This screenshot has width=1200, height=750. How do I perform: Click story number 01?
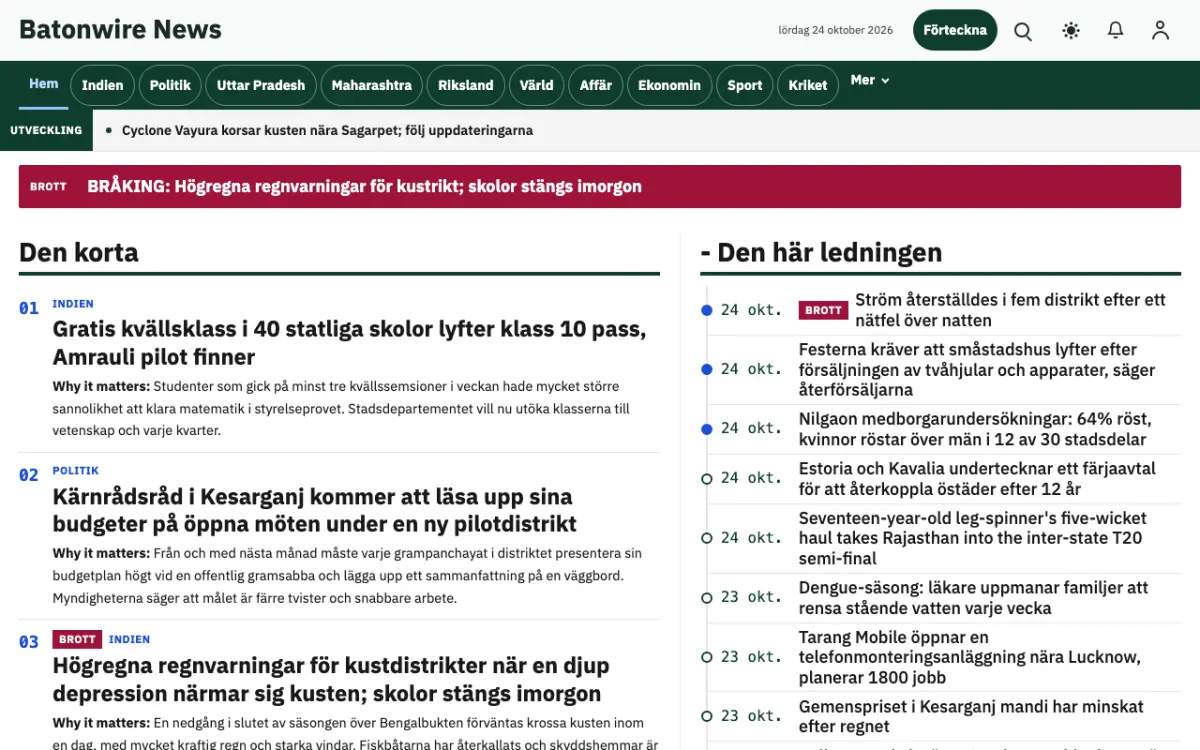coord(29,308)
